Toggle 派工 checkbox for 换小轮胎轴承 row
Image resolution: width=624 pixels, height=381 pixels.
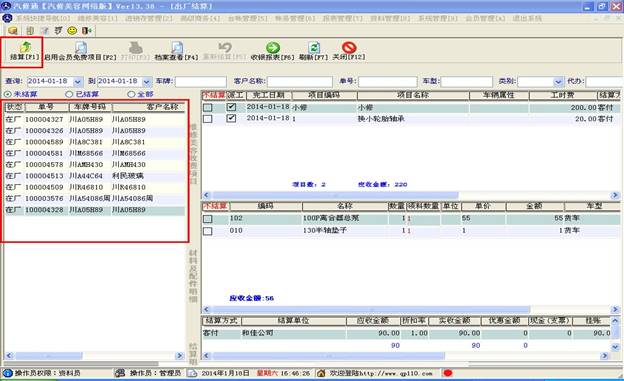(x=231, y=118)
